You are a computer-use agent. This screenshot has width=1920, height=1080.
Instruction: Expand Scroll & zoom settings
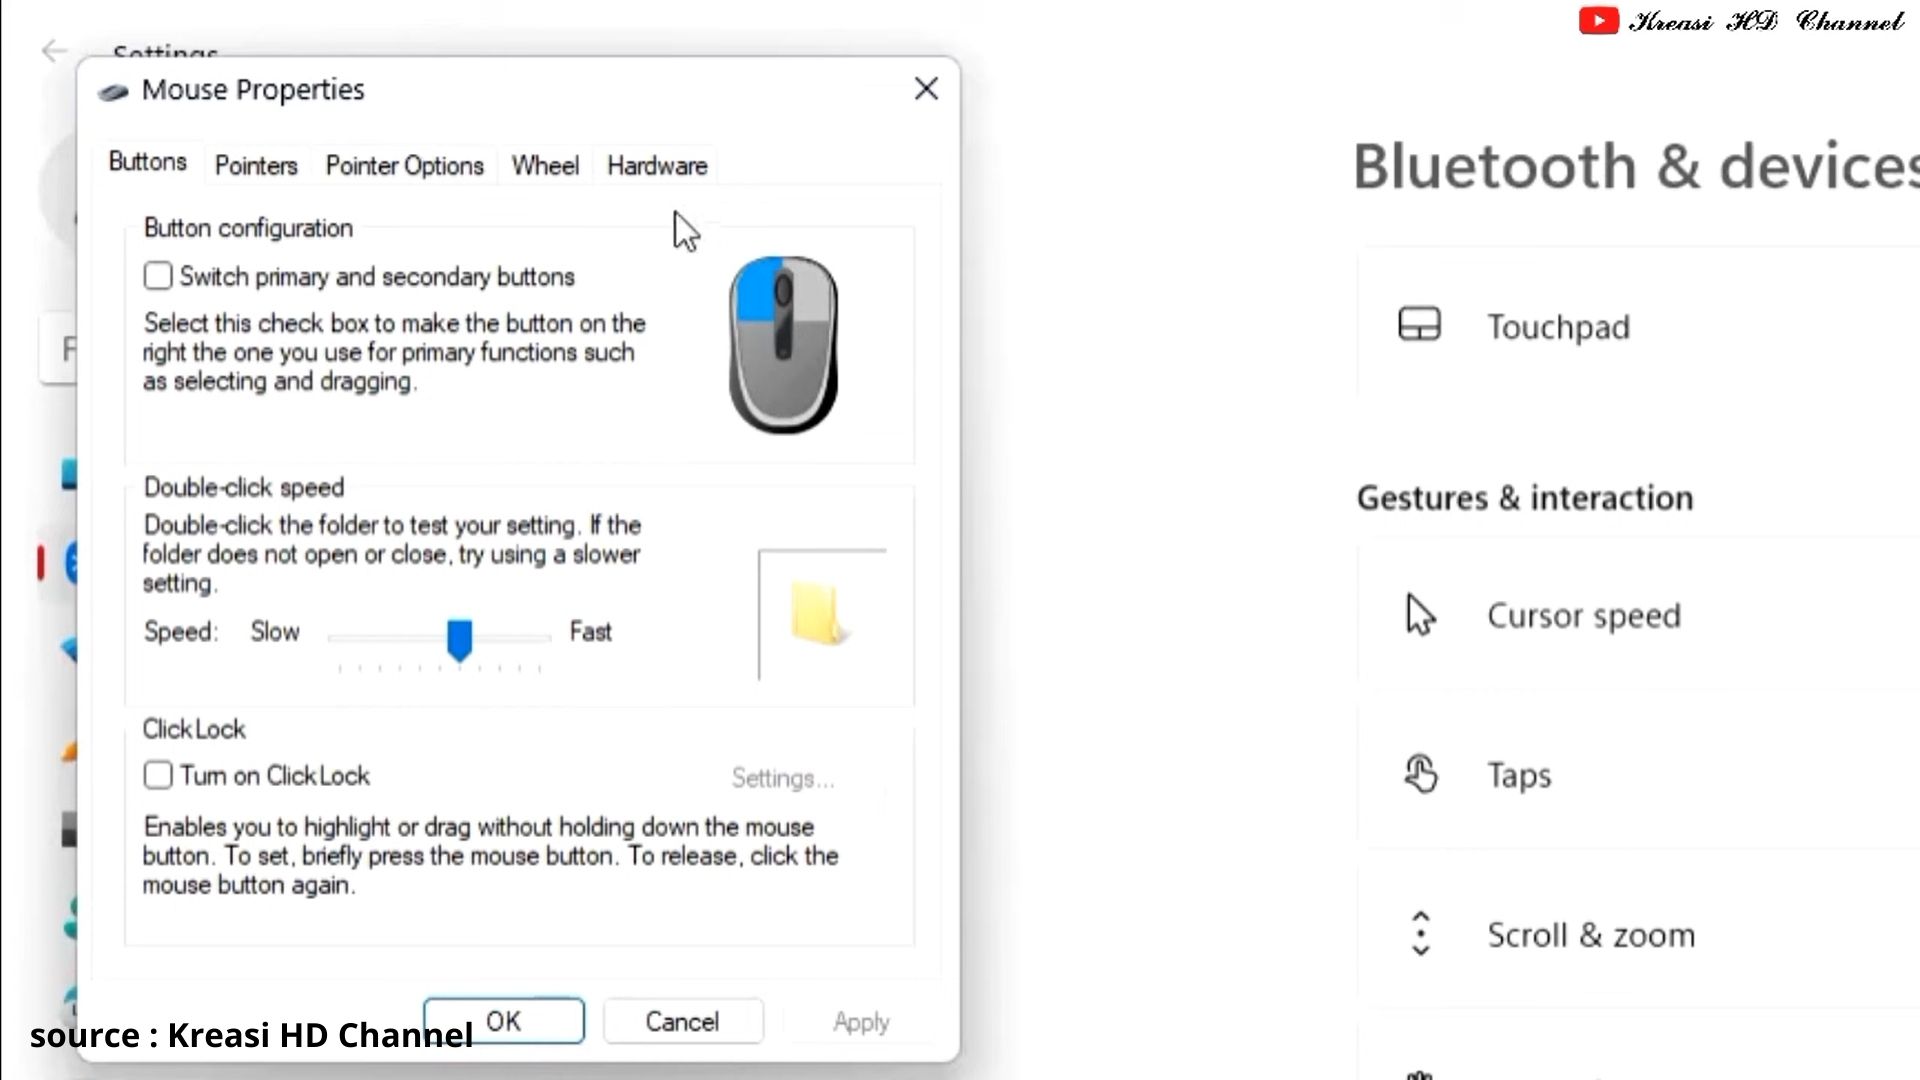[x=1638, y=935]
